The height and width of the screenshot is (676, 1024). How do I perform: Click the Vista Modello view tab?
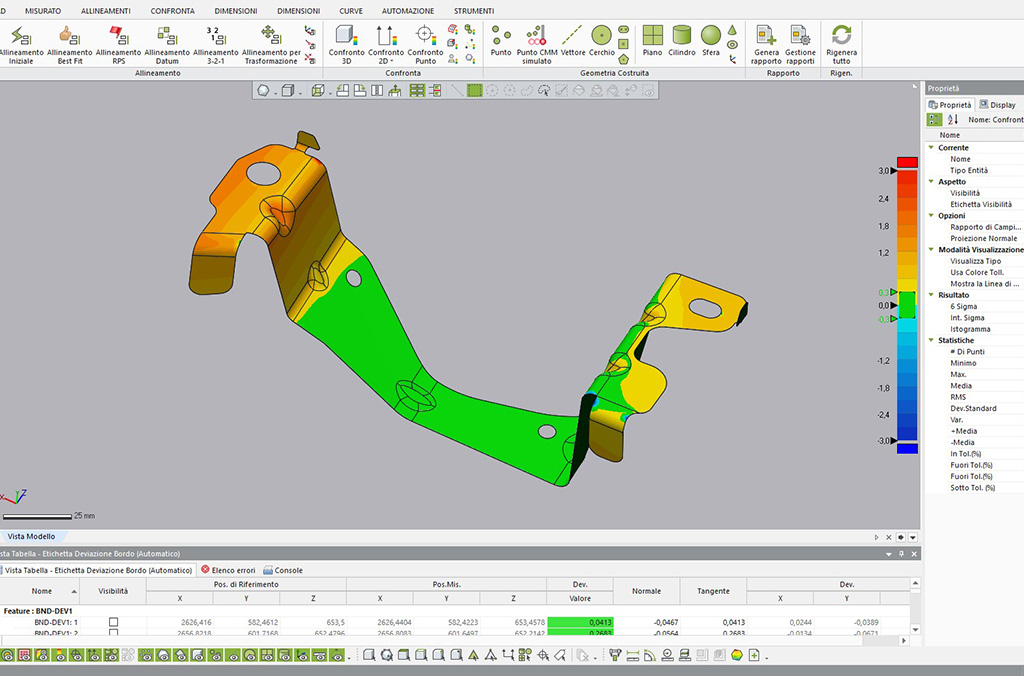click(x=31, y=536)
